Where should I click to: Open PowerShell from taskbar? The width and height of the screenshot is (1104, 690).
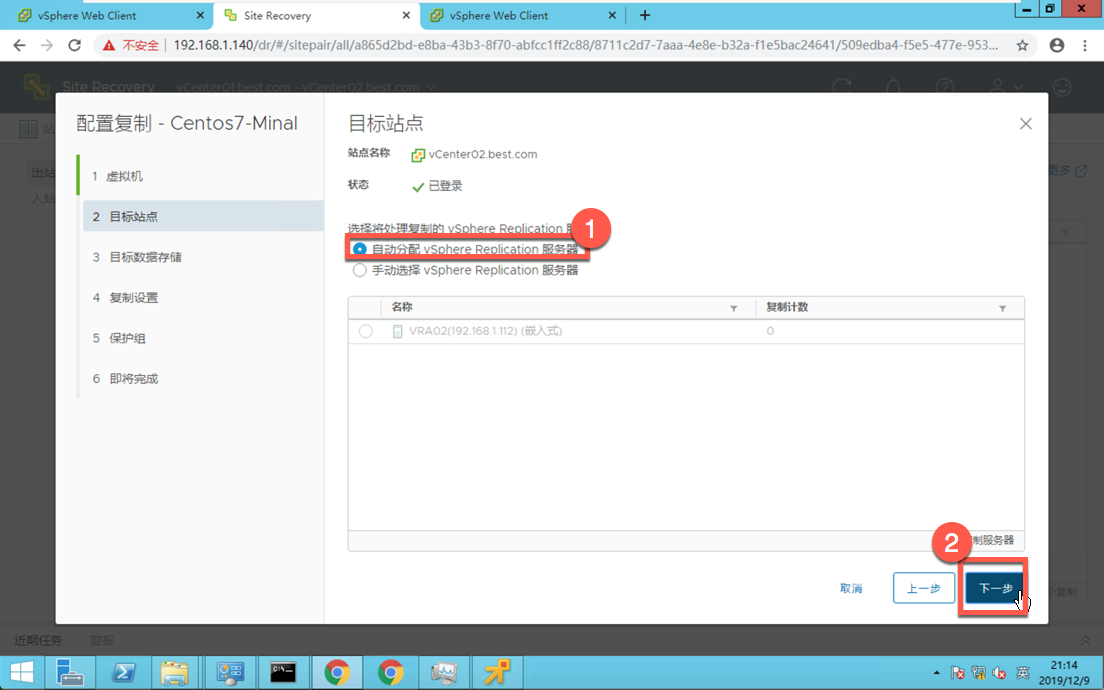(x=123, y=673)
